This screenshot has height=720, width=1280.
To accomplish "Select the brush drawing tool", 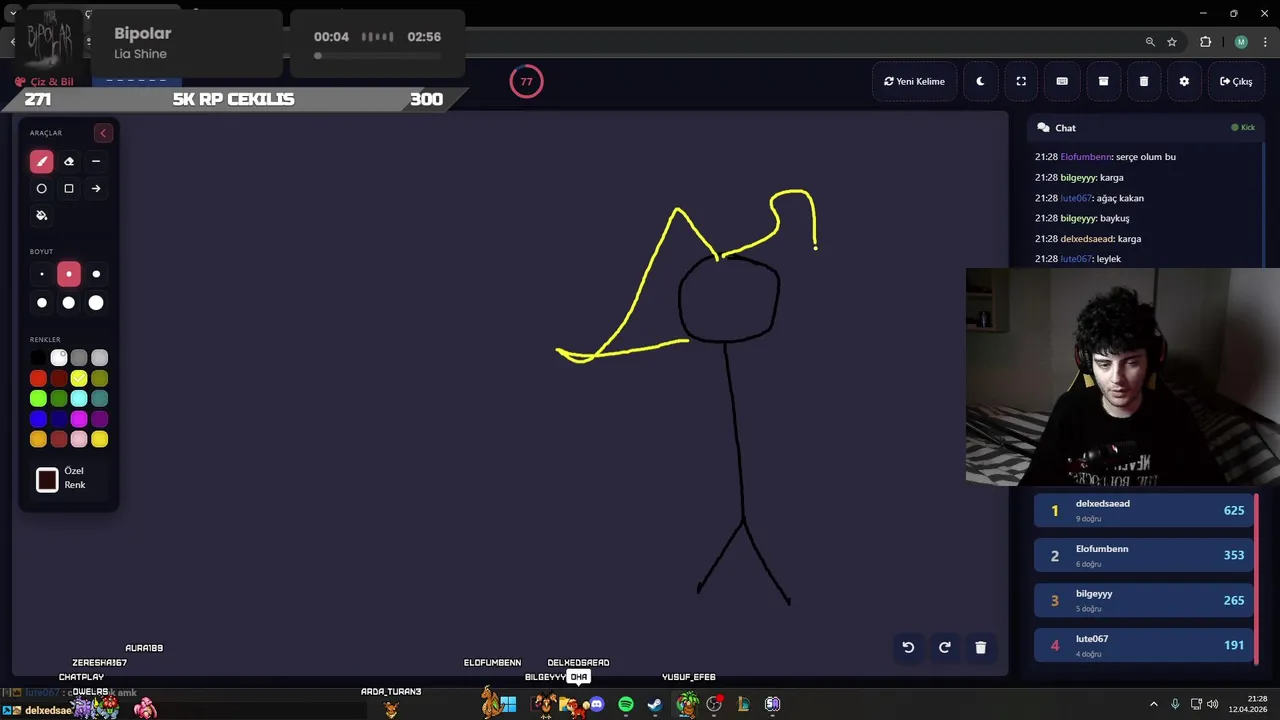I will 41,161.
